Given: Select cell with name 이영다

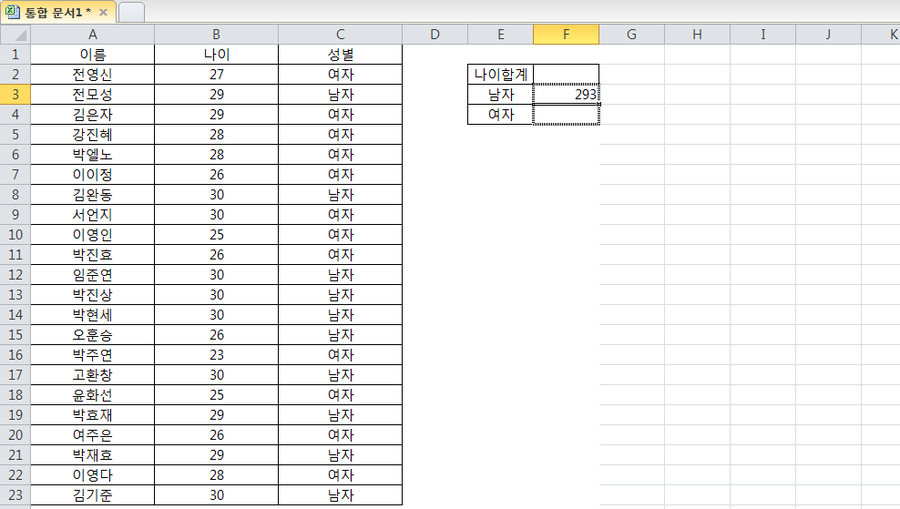Looking at the screenshot, I should (x=92, y=475).
